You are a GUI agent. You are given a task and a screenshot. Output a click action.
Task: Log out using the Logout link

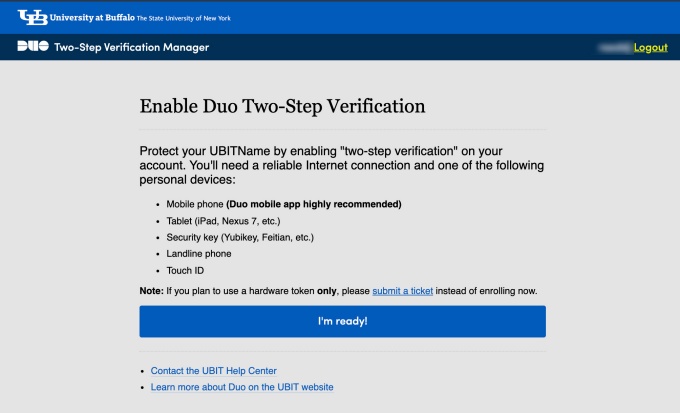pyautogui.click(x=650, y=47)
